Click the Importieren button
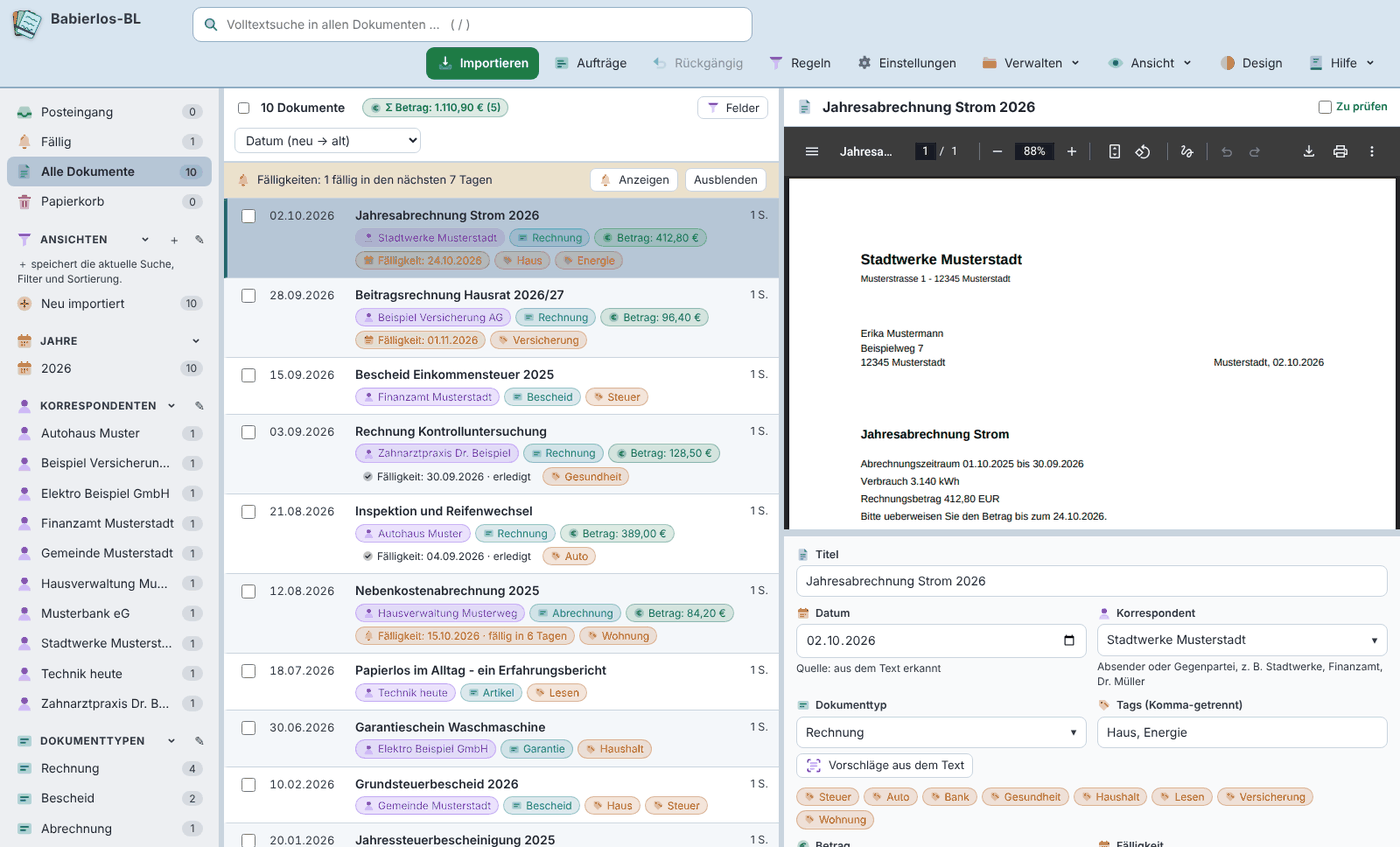 482,63
